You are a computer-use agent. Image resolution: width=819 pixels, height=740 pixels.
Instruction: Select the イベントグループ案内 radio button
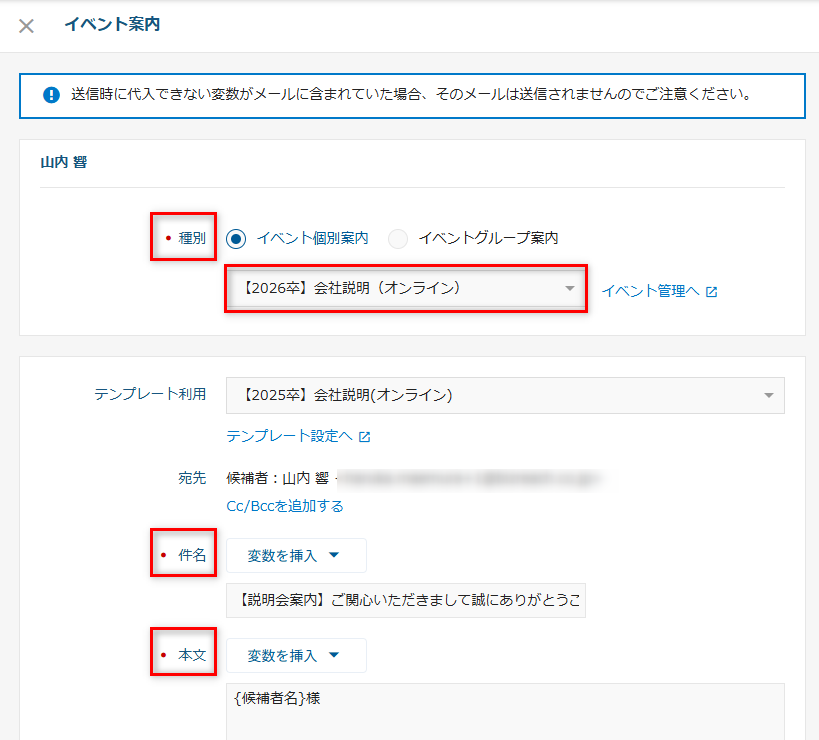(398, 239)
